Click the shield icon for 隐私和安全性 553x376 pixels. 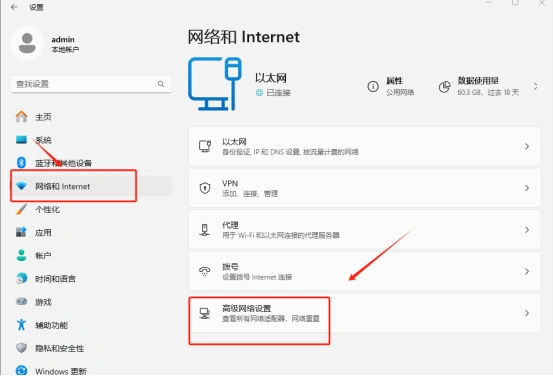pos(22,348)
